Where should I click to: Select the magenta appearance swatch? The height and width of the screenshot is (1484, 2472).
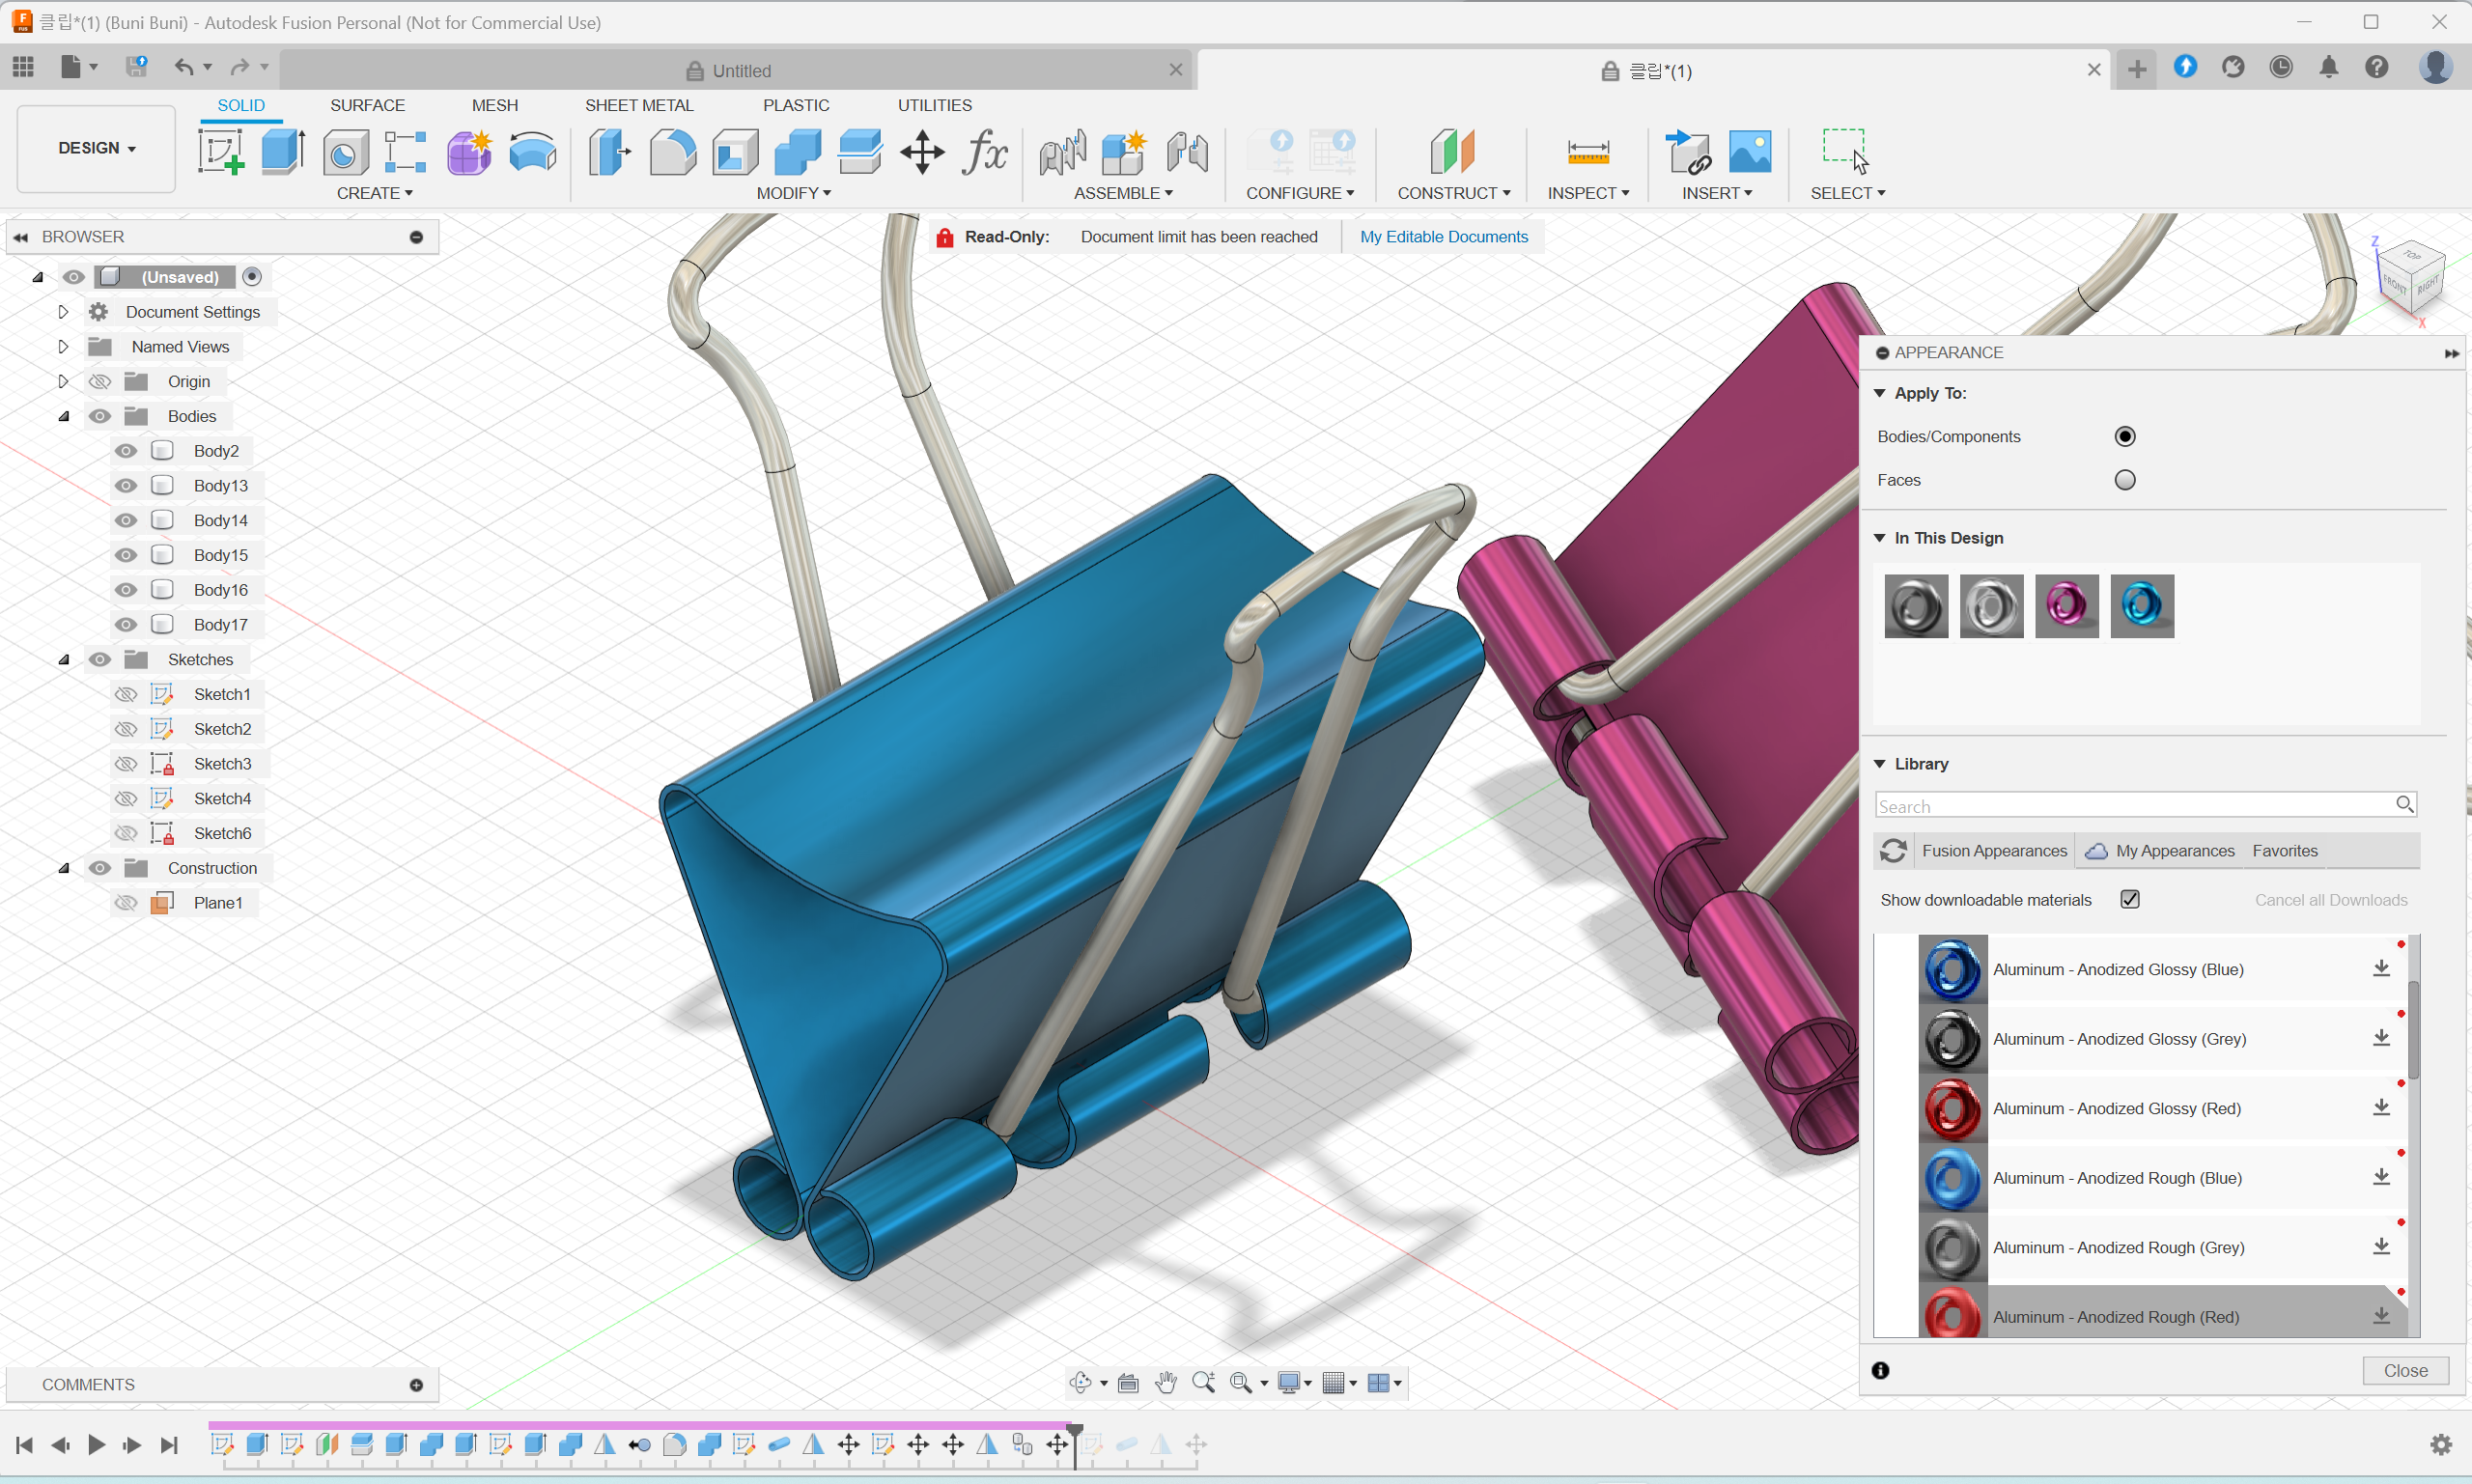[2066, 606]
